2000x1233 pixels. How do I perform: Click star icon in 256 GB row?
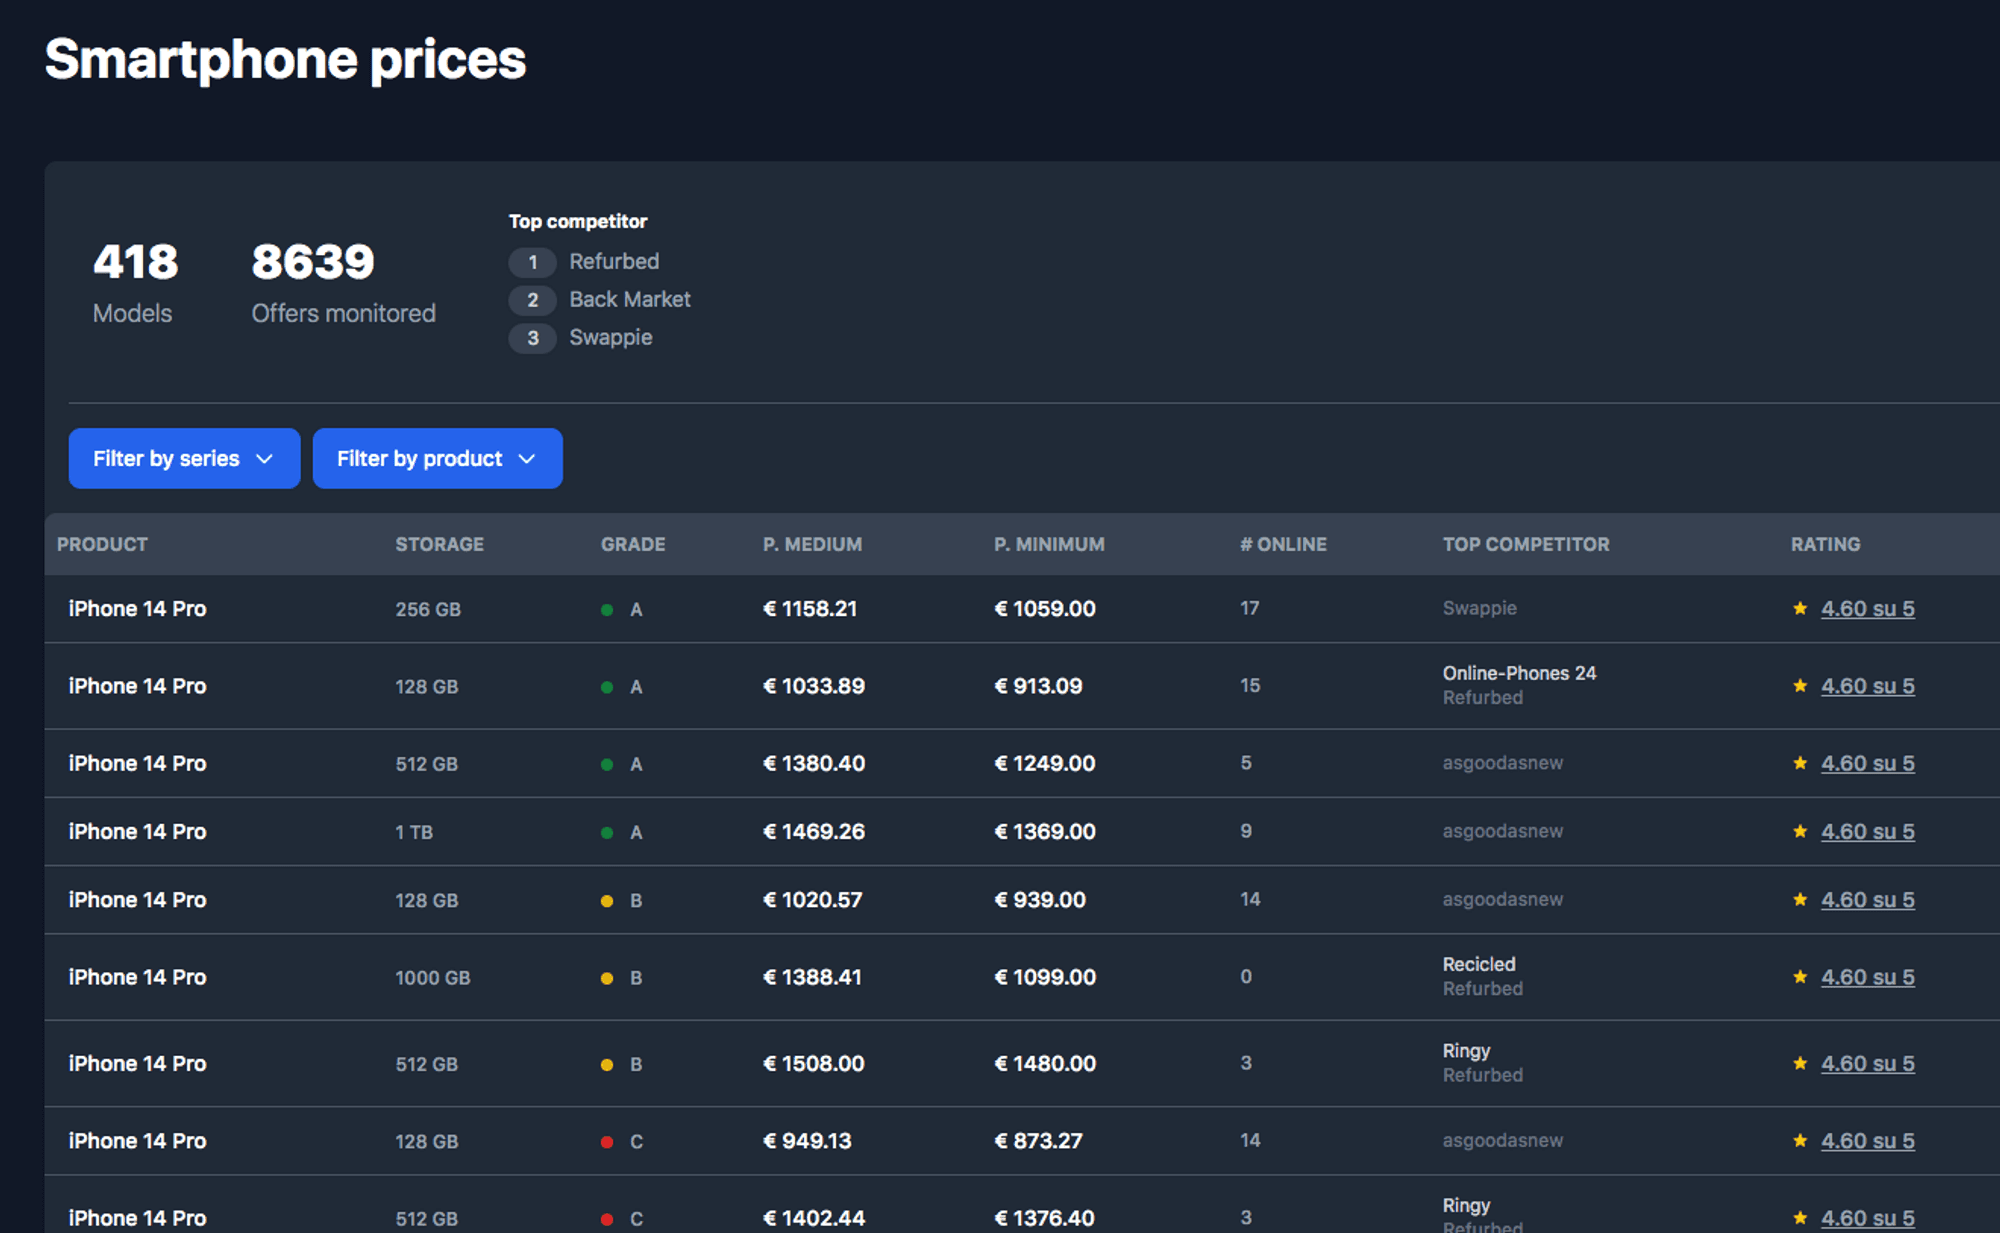point(1800,608)
